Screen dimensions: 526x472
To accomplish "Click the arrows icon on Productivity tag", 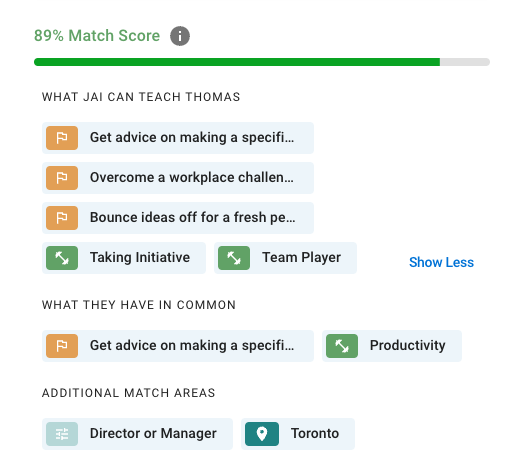I will click(342, 346).
